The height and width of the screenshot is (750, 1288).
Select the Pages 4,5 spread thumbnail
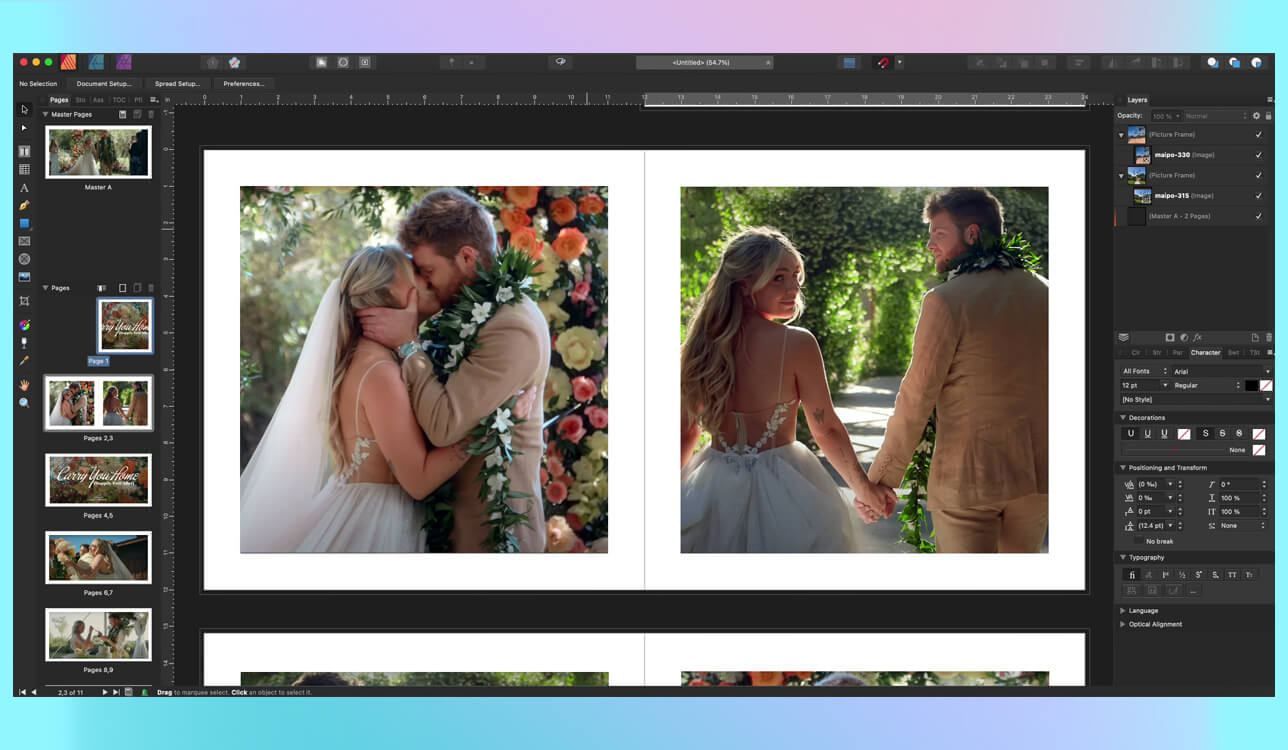point(97,480)
